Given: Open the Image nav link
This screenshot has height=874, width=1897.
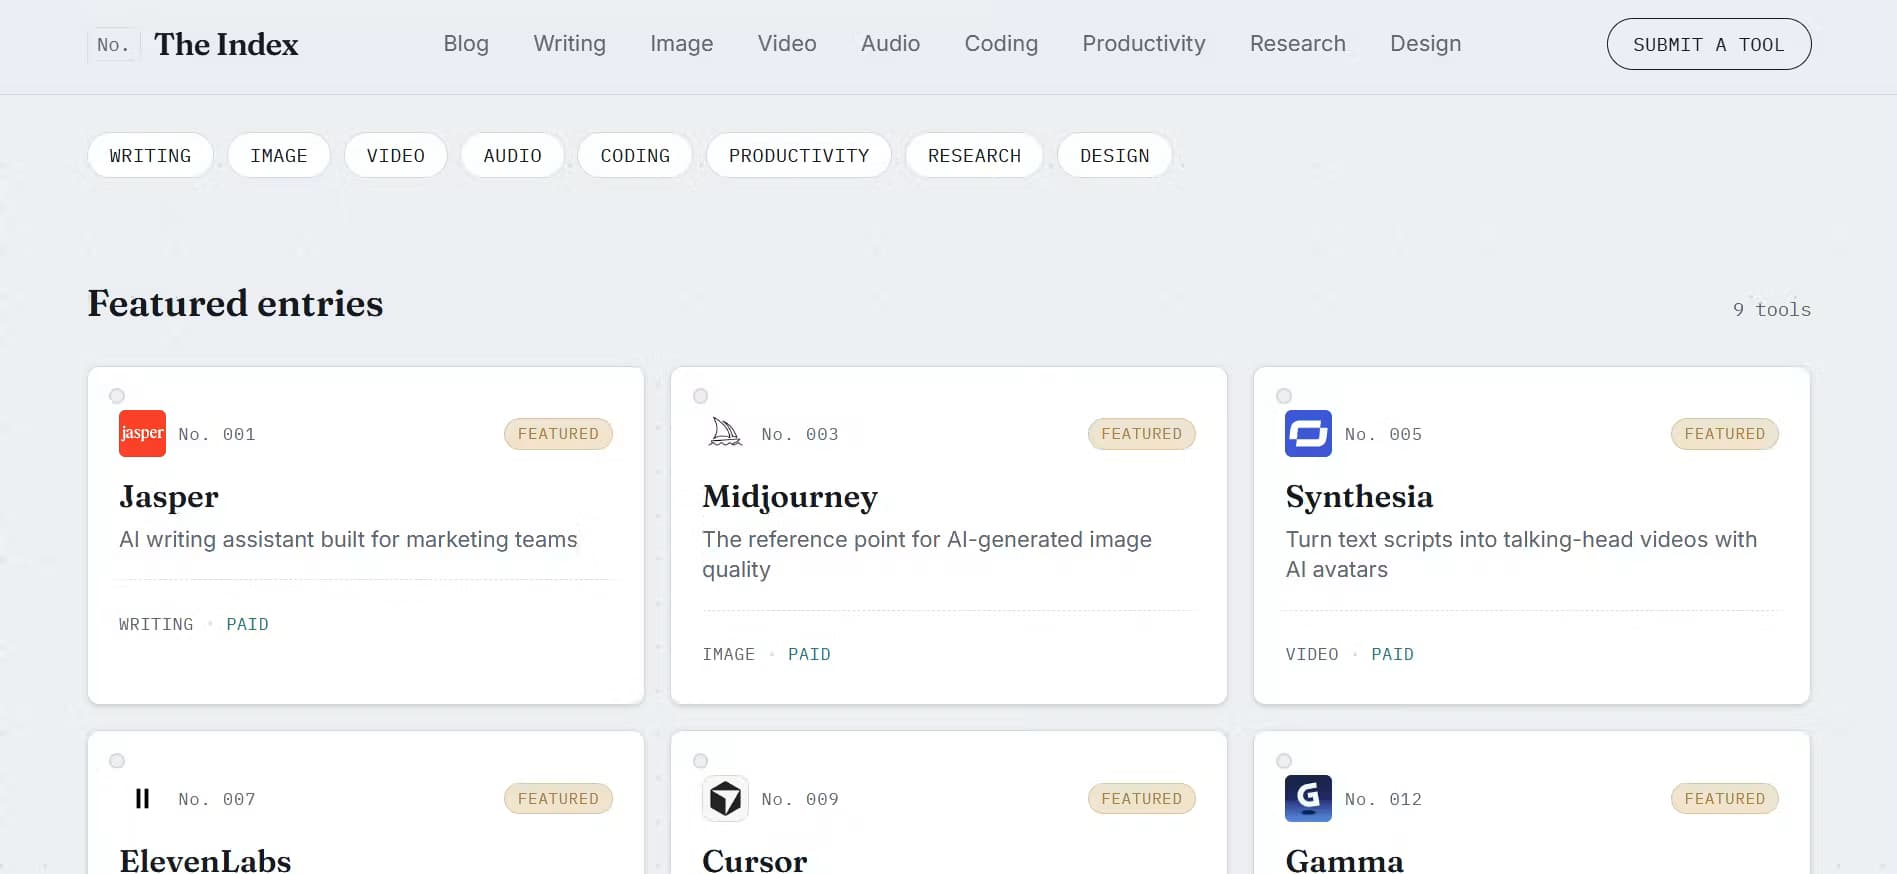Looking at the screenshot, I should tap(681, 44).
